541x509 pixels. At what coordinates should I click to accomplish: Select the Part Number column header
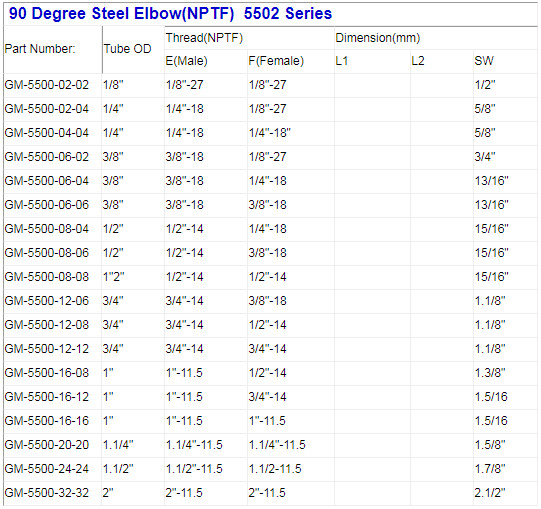coord(40,49)
